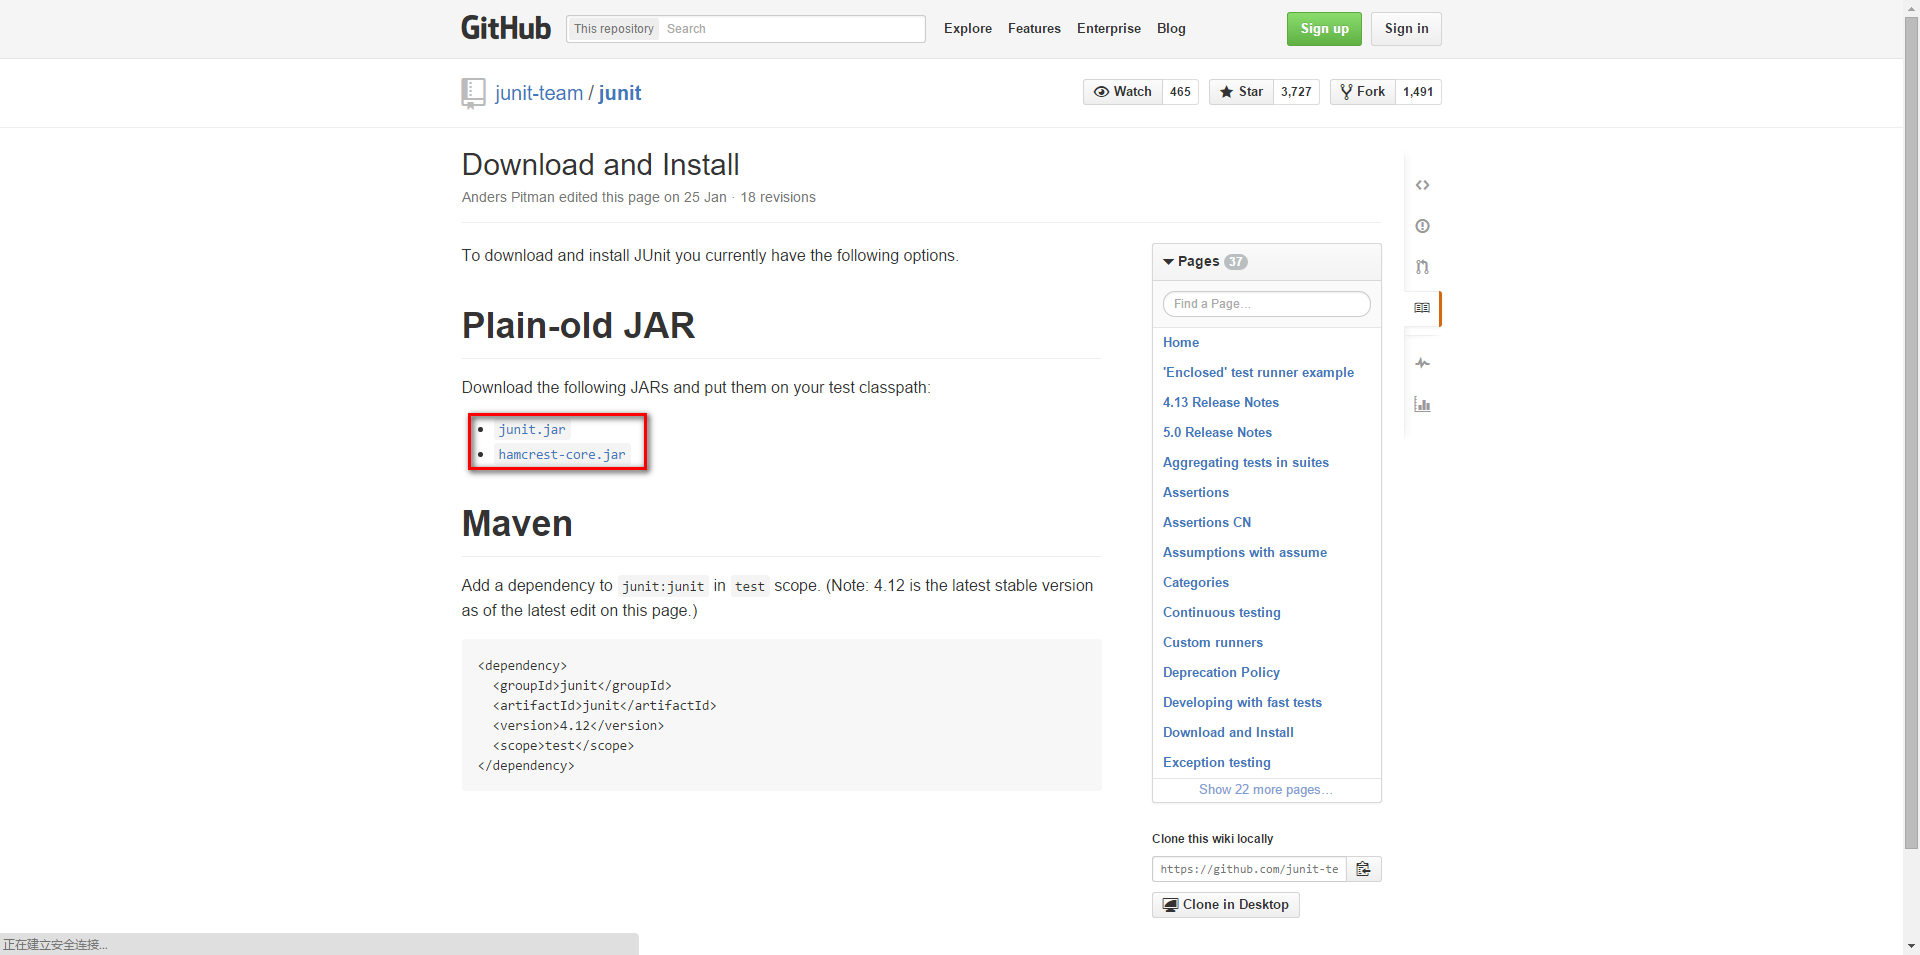This screenshot has width=1920, height=955.
Task: Open Continuous testing page
Action: 1221,612
